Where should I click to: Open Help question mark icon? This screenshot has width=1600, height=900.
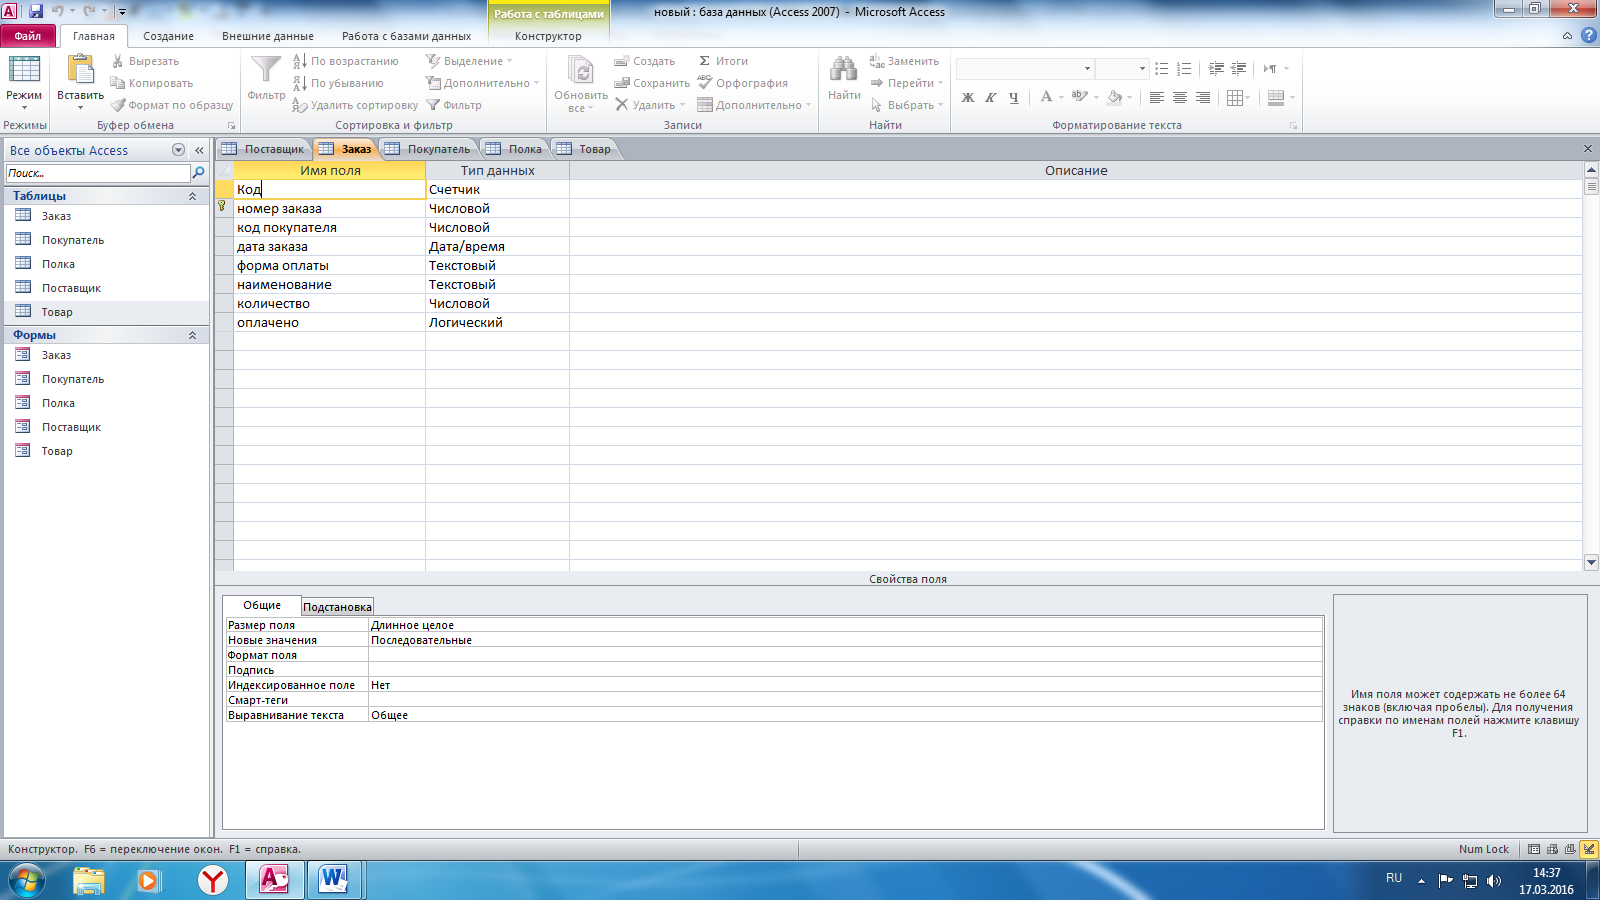[1588, 35]
